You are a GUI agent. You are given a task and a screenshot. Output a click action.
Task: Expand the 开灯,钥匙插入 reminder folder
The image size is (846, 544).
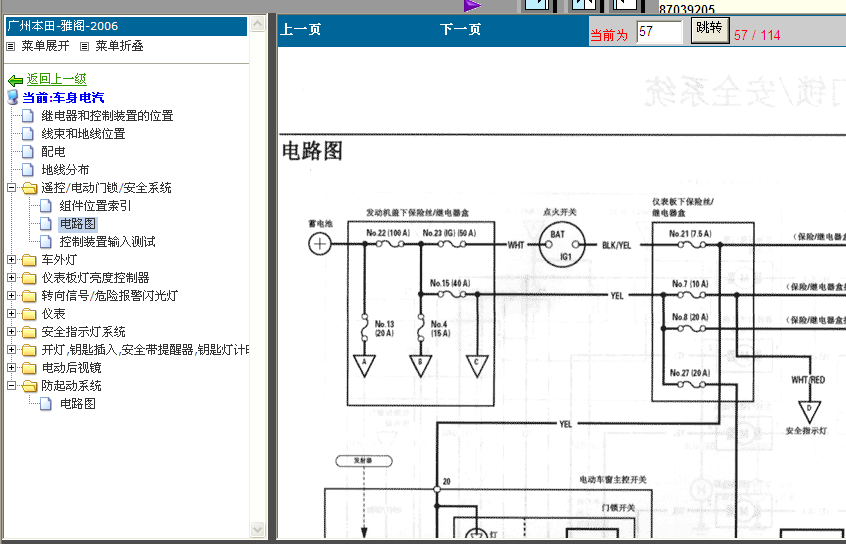point(11,350)
